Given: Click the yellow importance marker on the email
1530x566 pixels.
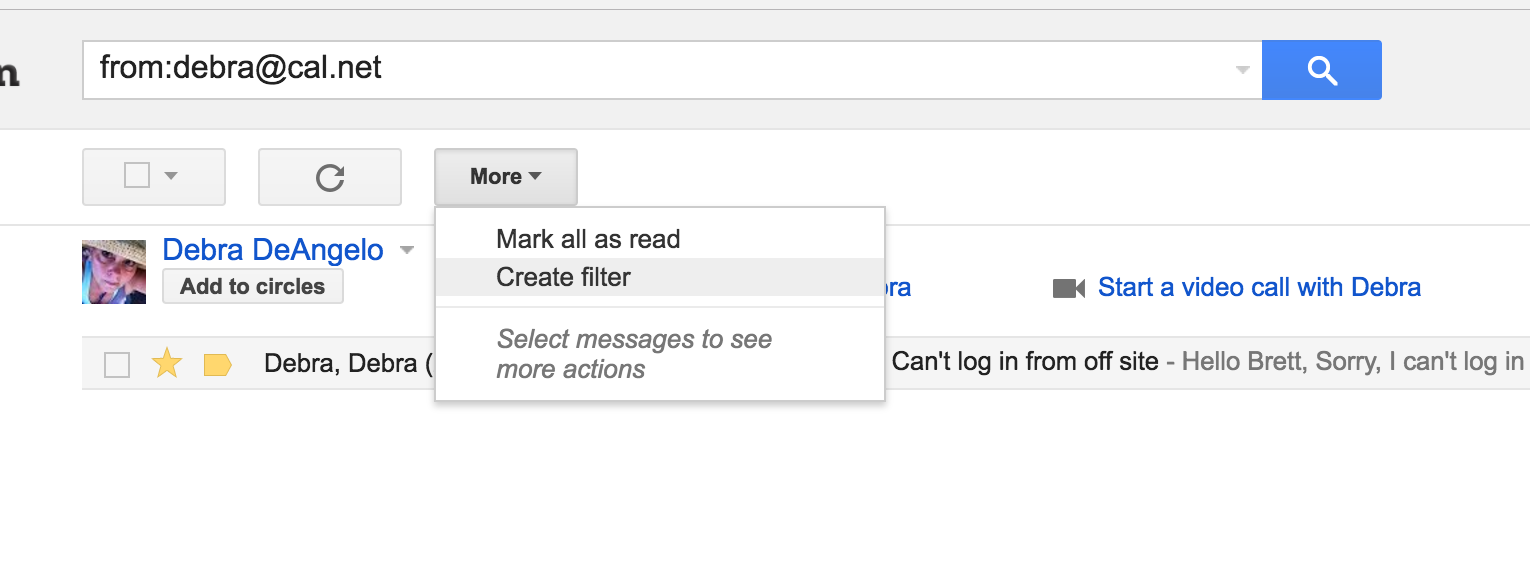Looking at the screenshot, I should [217, 365].
